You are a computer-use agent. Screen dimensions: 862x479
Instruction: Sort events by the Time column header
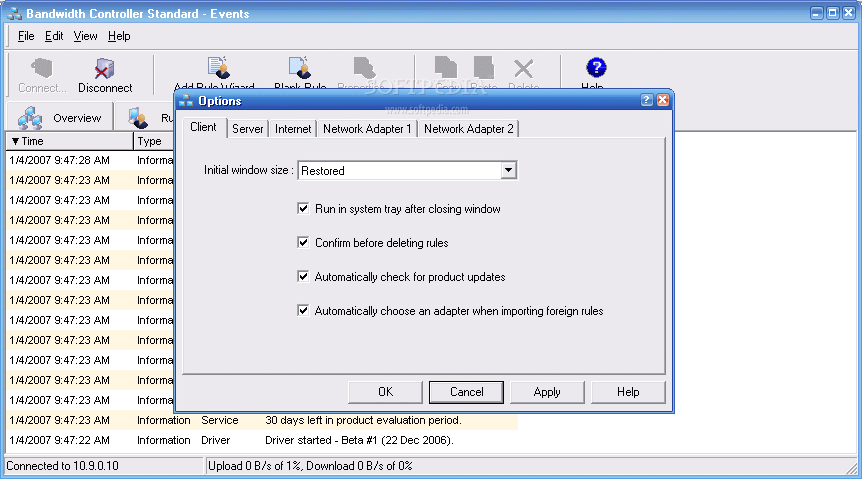click(x=69, y=141)
